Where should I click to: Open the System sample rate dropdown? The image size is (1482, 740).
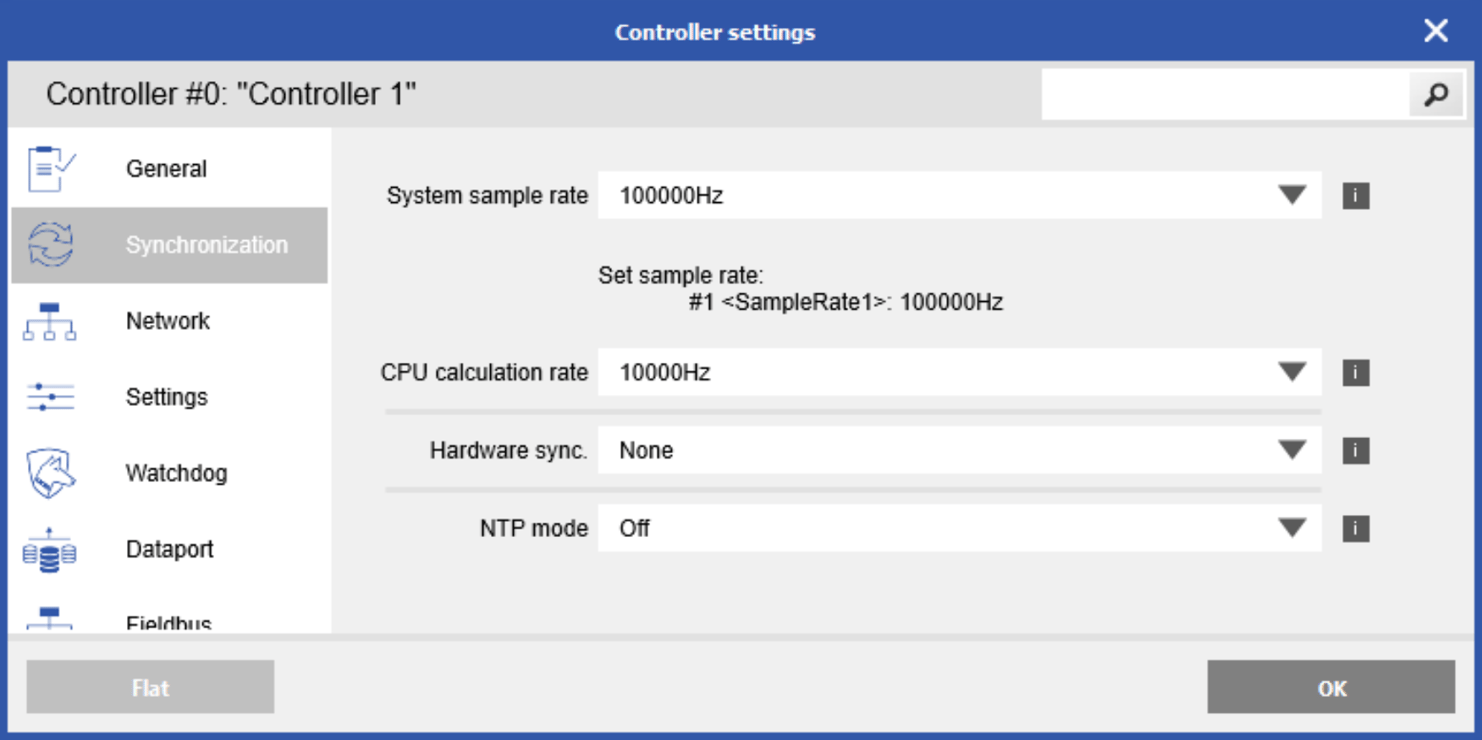click(x=1293, y=195)
